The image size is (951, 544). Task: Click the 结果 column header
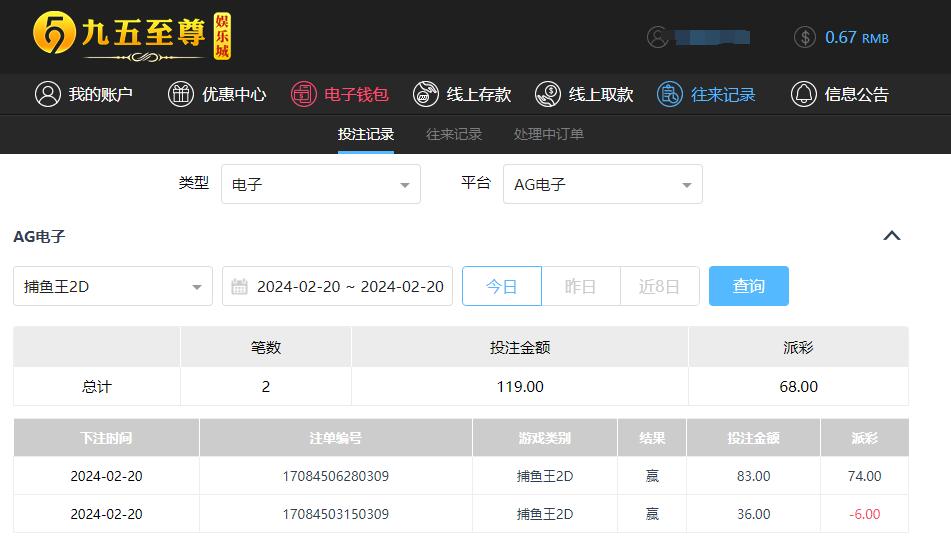click(652, 438)
